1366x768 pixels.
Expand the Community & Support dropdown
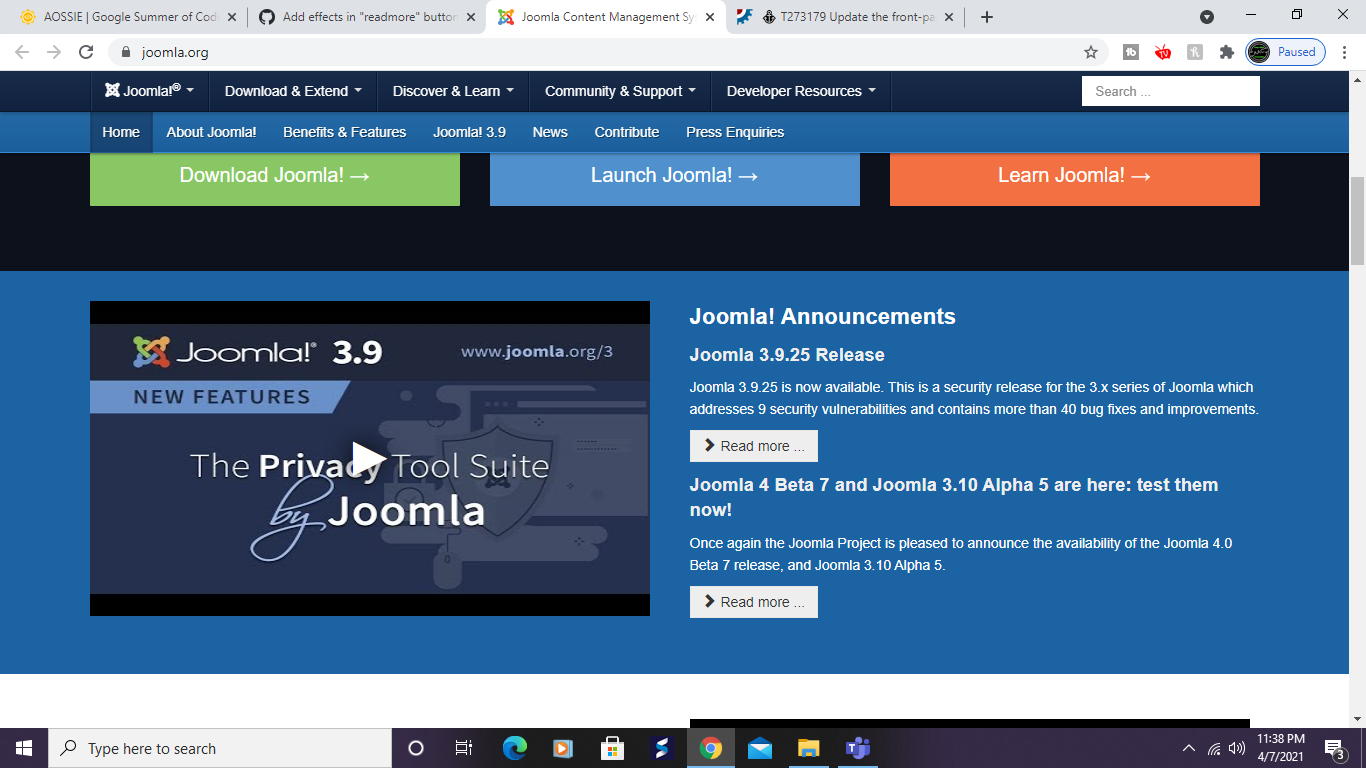pos(620,91)
